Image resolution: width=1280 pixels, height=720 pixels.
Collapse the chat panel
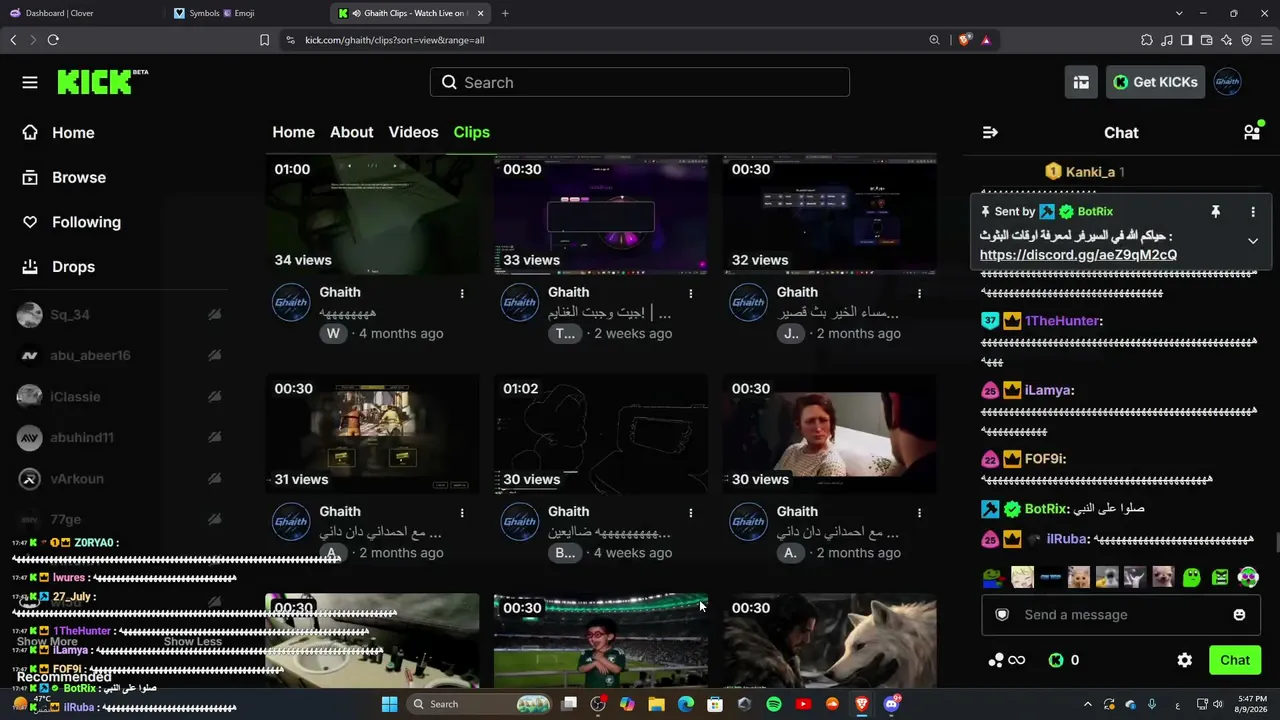(x=990, y=132)
